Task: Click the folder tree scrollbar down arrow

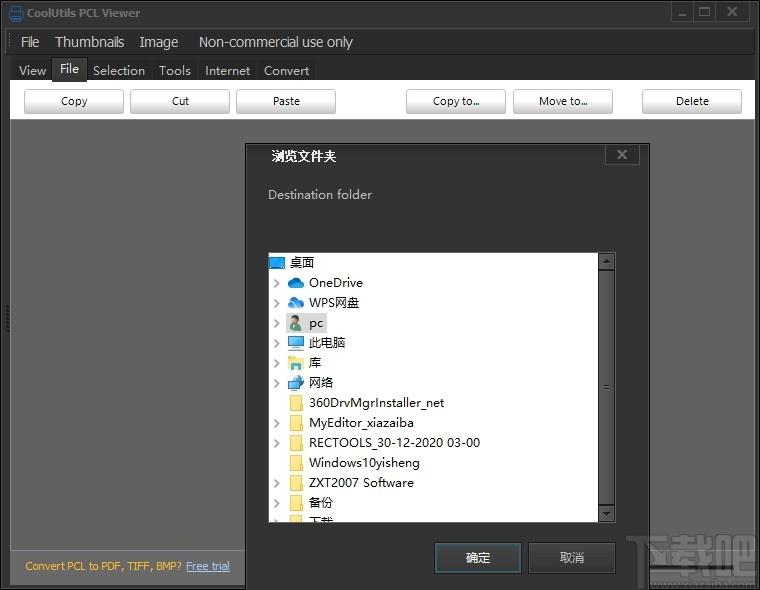Action: tap(606, 513)
